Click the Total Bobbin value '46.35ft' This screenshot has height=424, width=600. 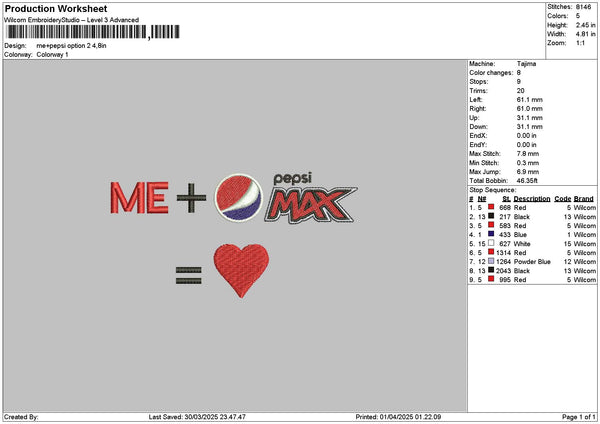click(x=527, y=181)
